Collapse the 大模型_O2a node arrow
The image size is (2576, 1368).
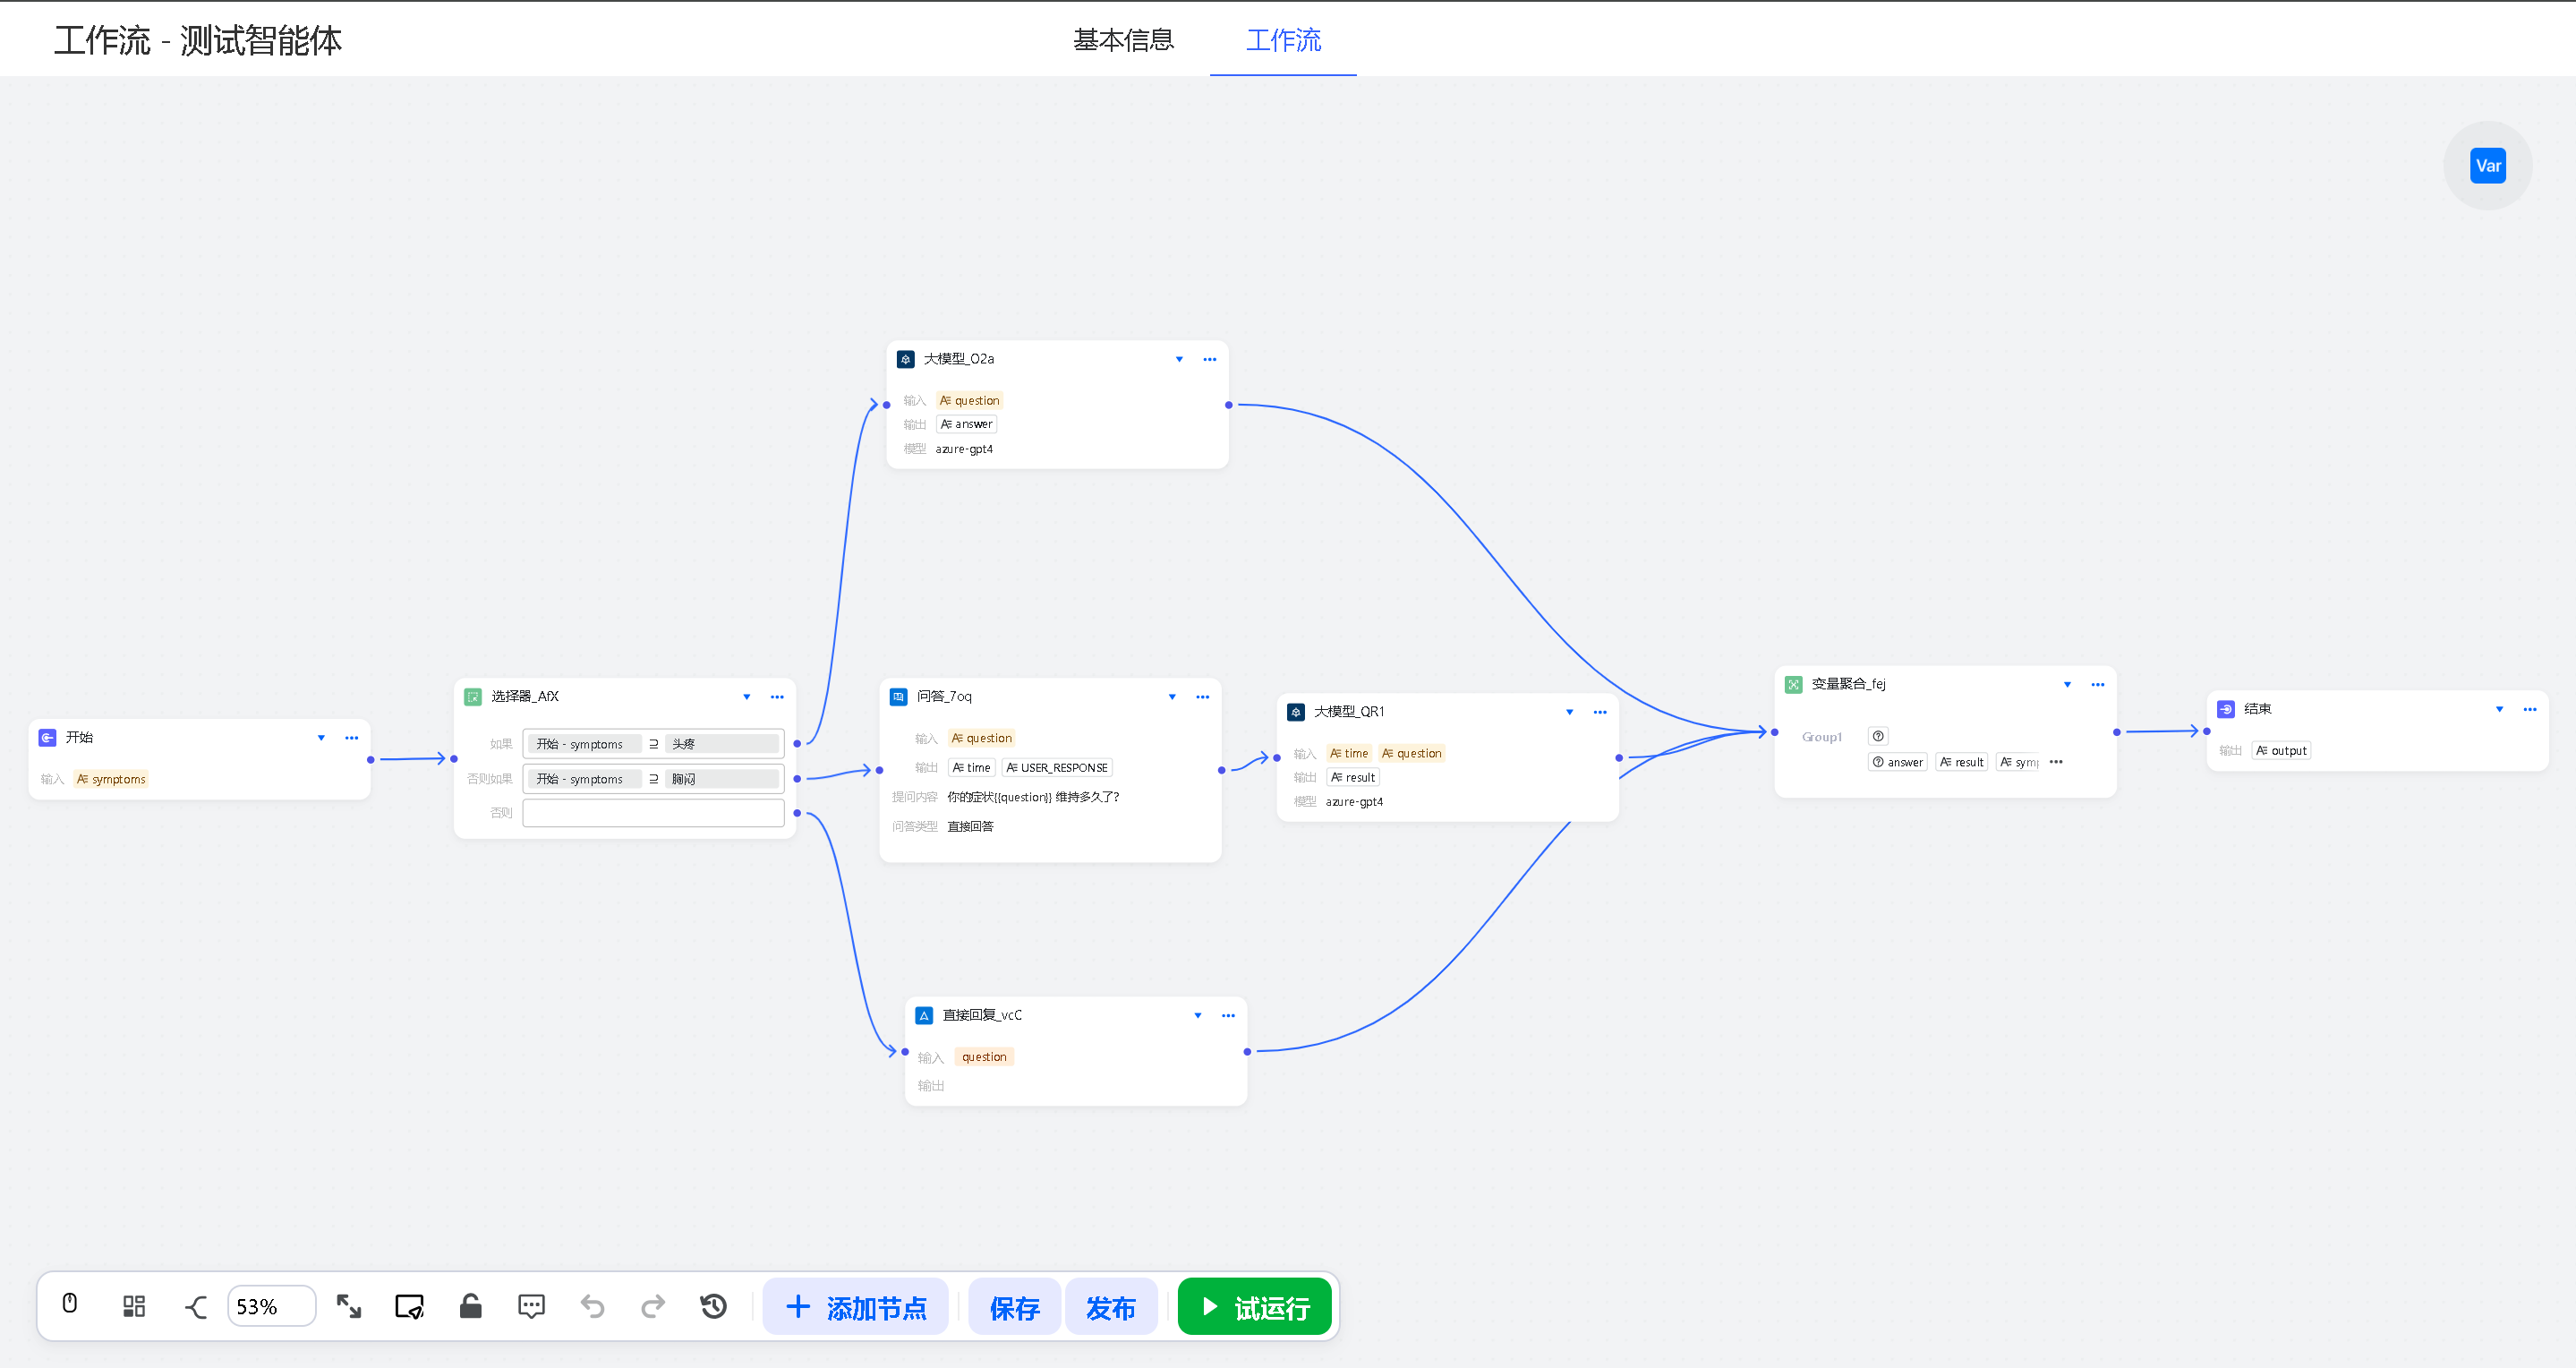tap(1179, 359)
